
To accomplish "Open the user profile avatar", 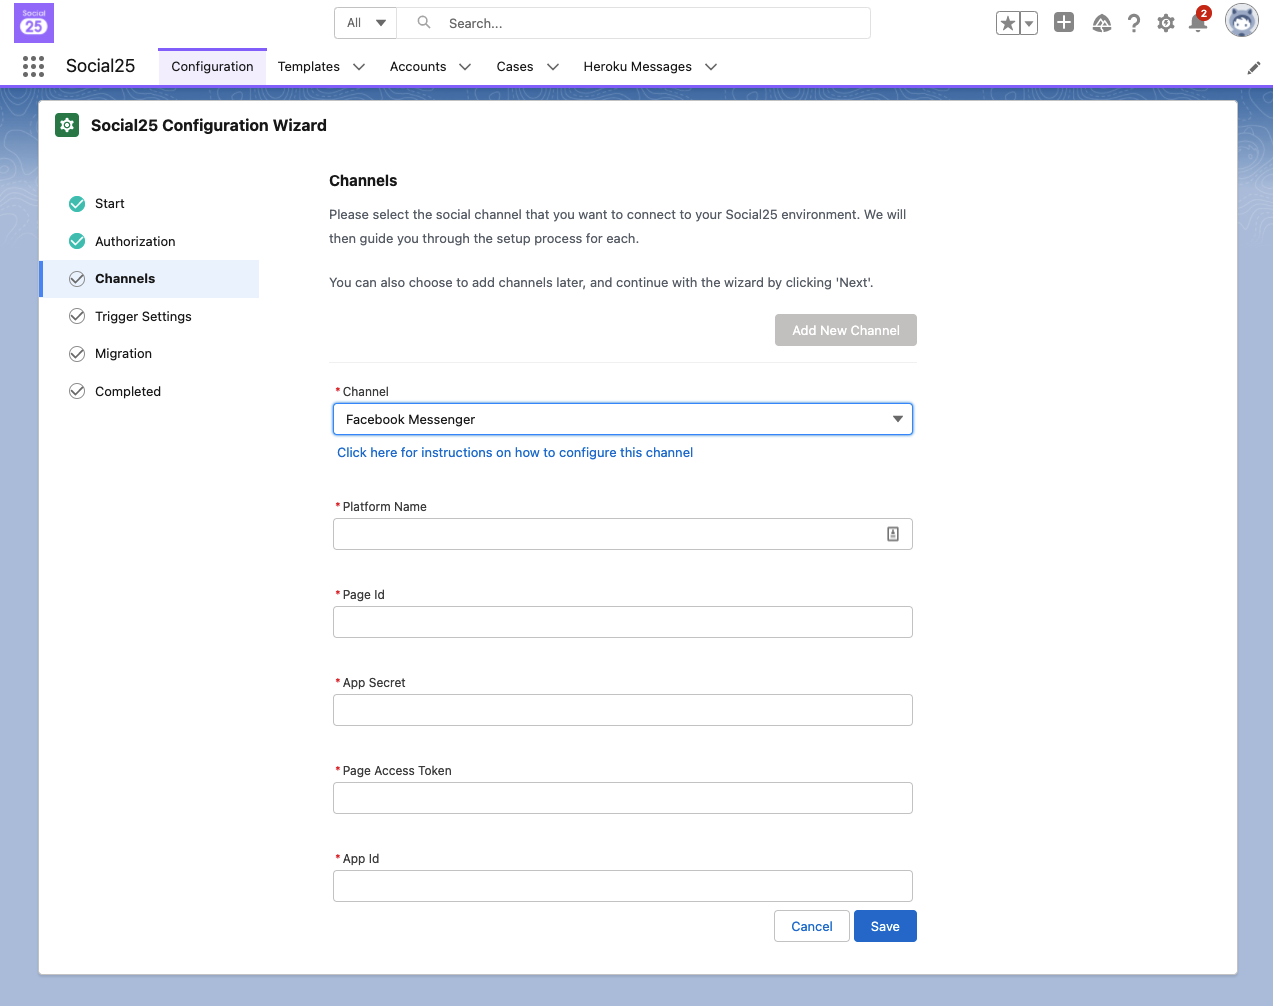I will (x=1241, y=21).
